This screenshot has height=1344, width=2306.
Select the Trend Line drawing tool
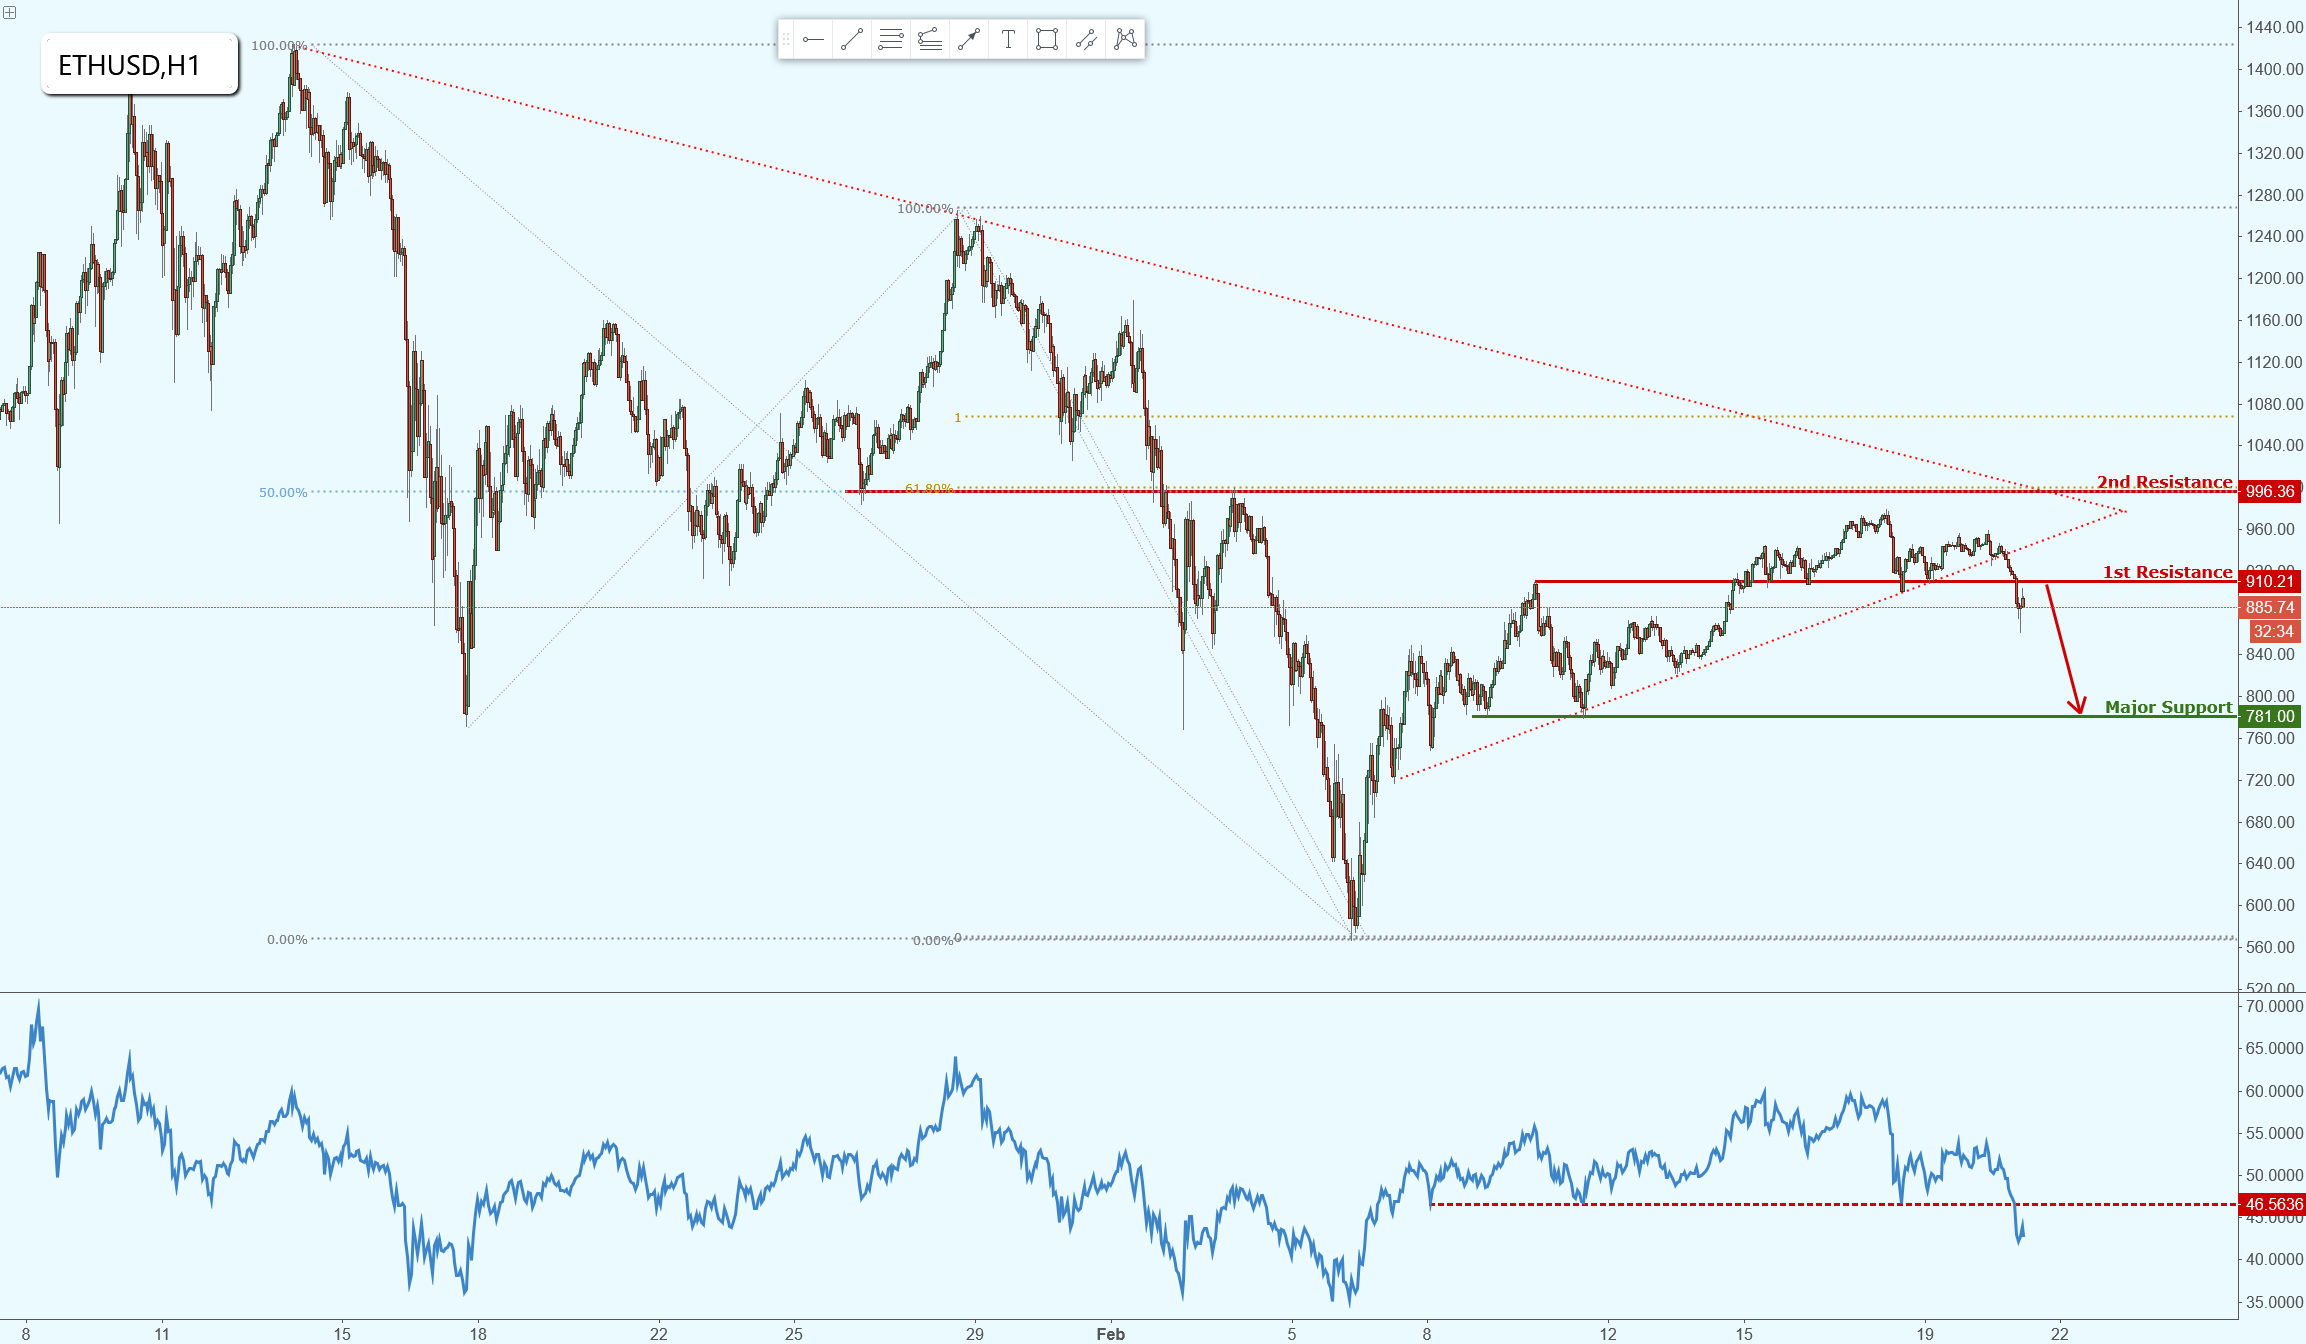click(852, 40)
